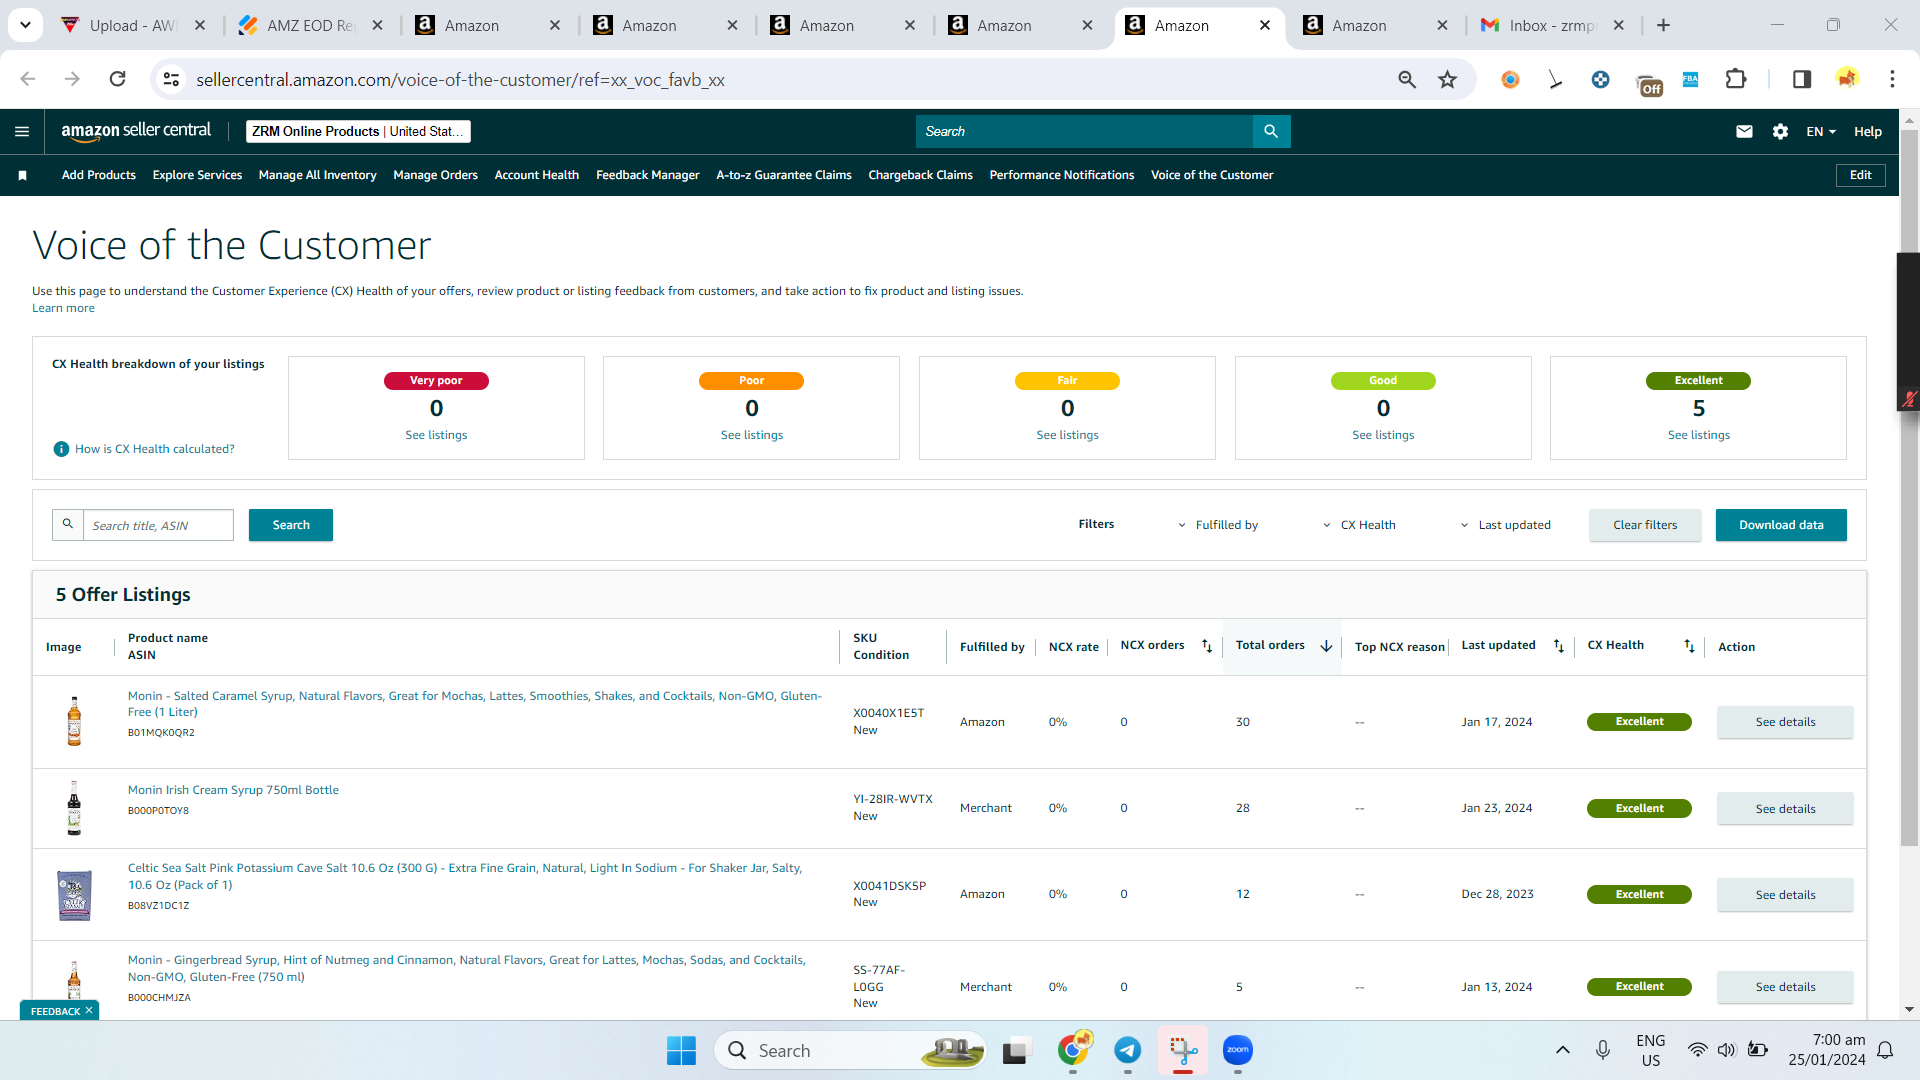The image size is (1920, 1080).
Task: Open the EN language dropdown
Action: [x=1821, y=131]
